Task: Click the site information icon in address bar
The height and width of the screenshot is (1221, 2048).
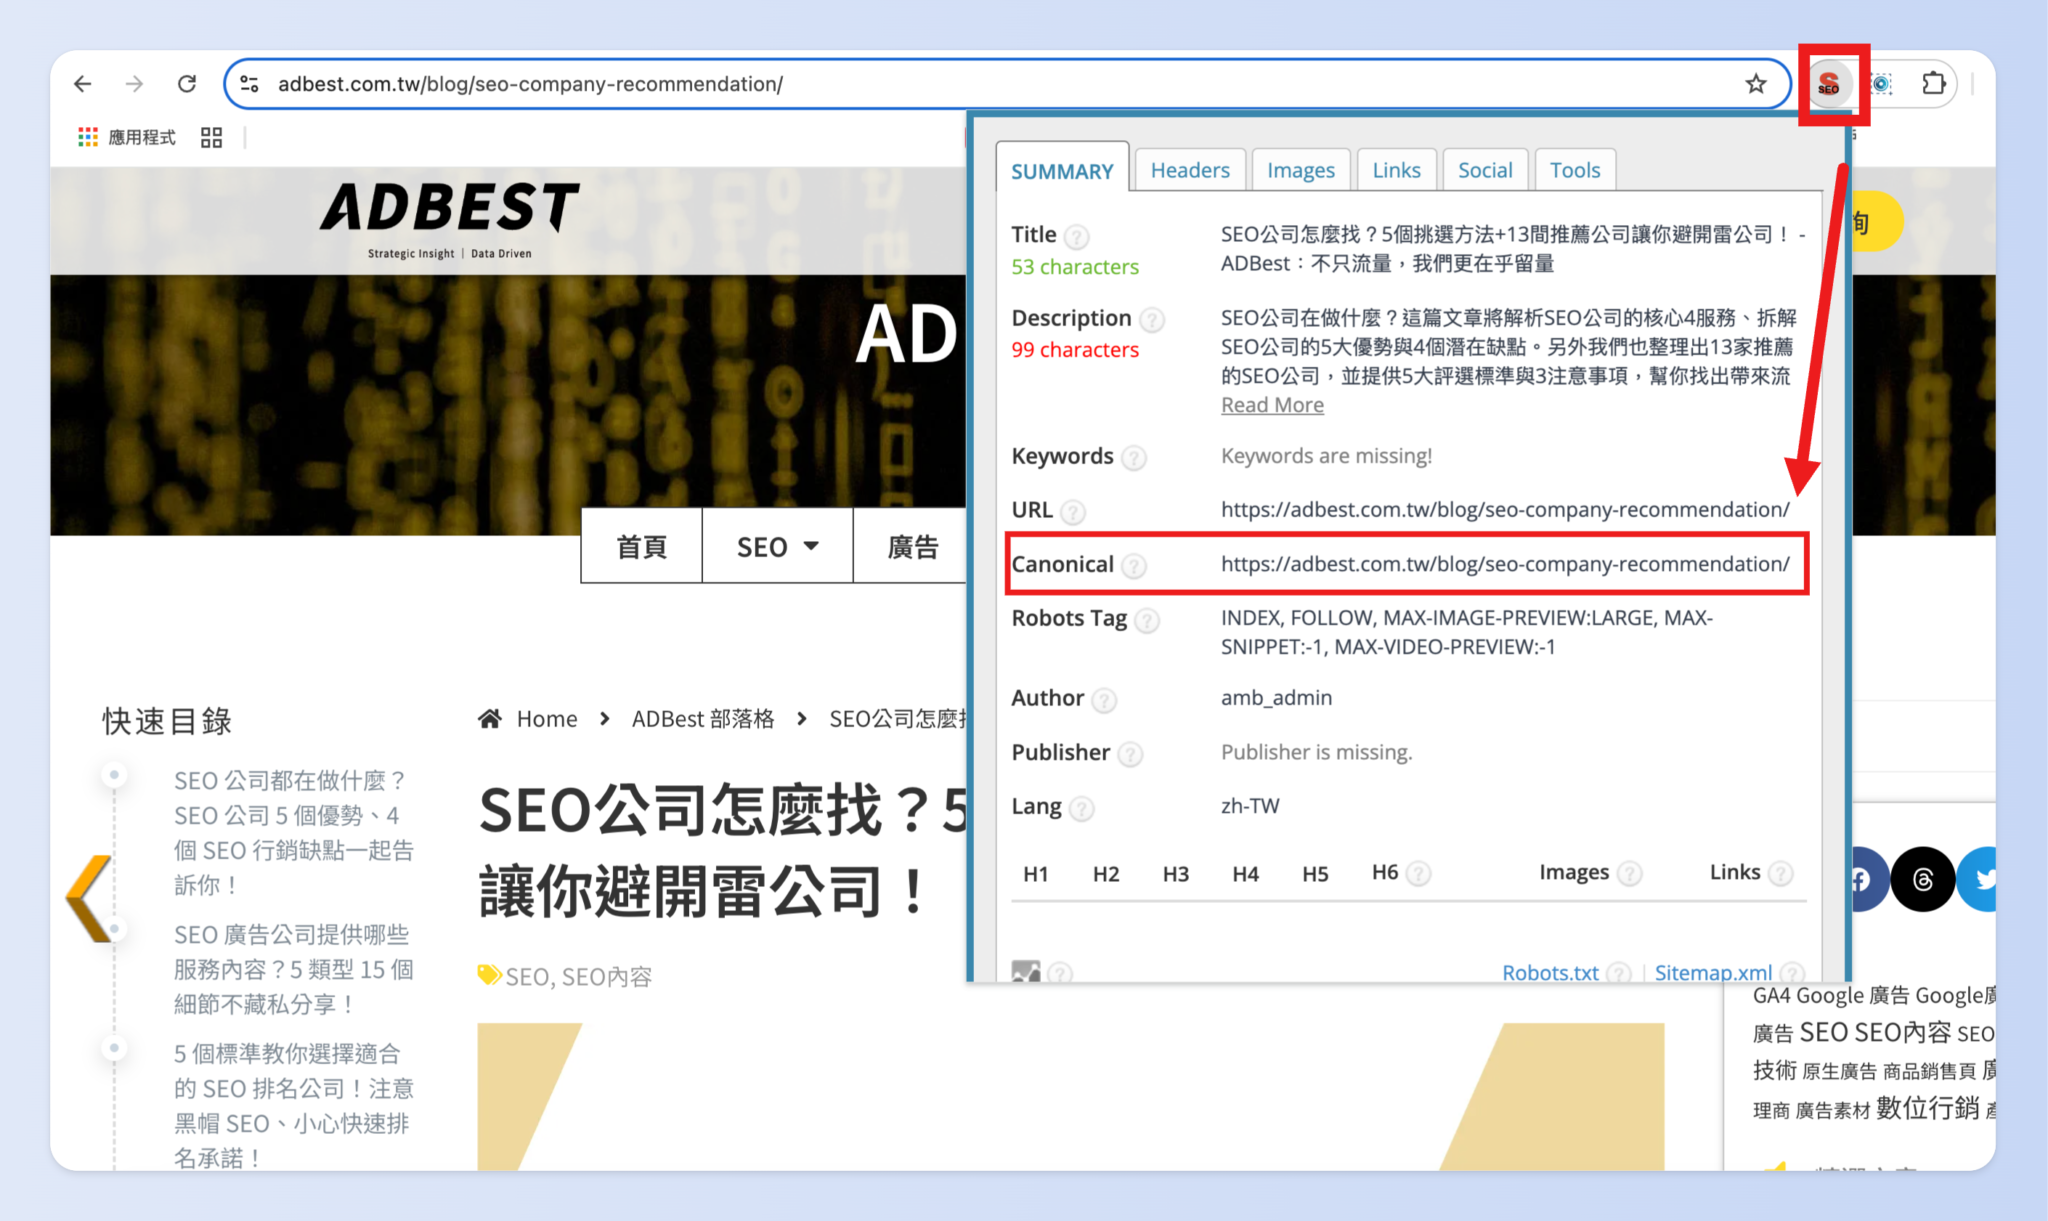Action: pyautogui.click(x=248, y=84)
